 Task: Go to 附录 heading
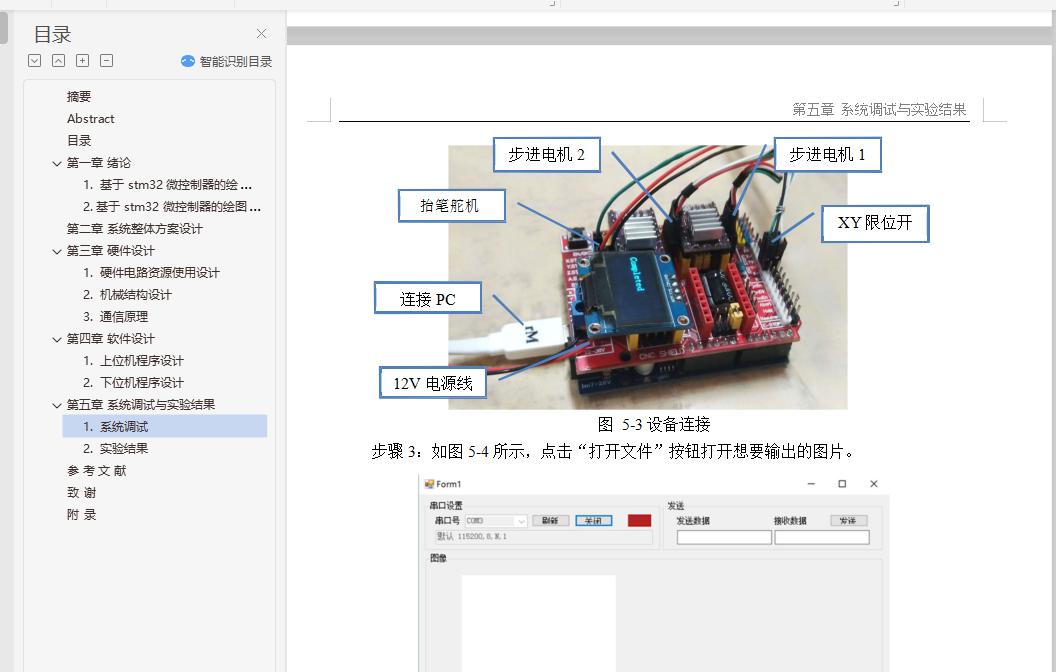(81, 514)
